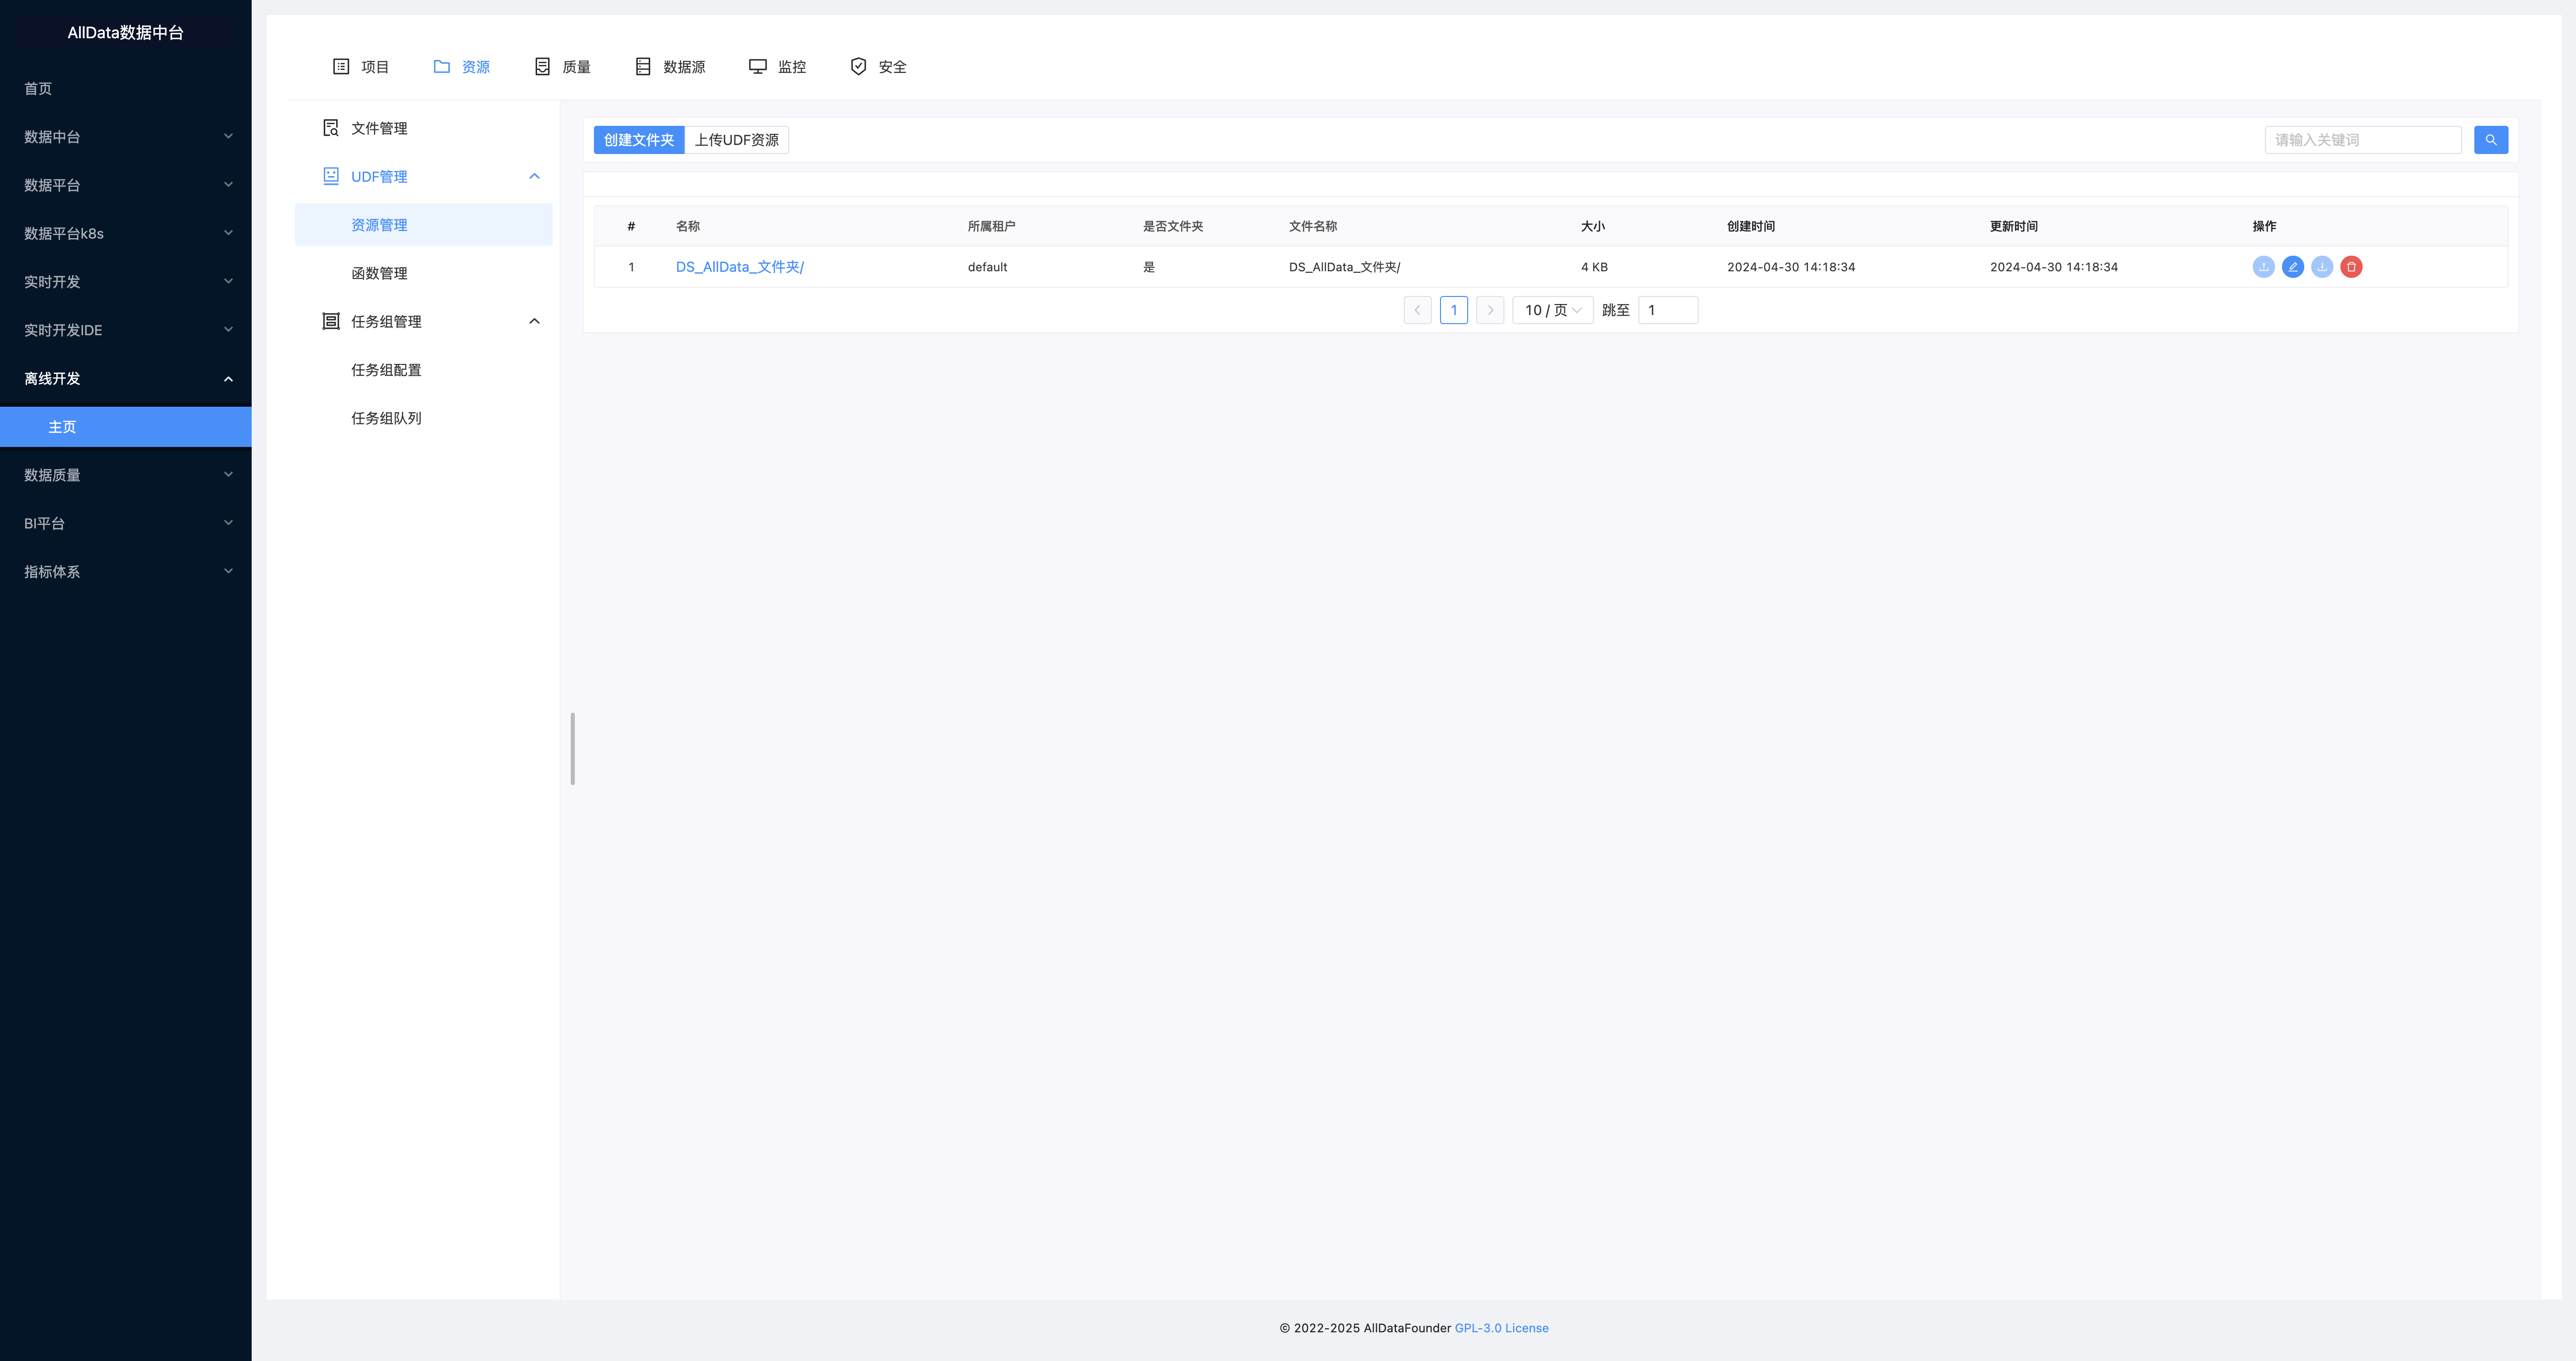Select 主页 under 离线开发
Viewport: 2576px width, 1361px height.
126,427
